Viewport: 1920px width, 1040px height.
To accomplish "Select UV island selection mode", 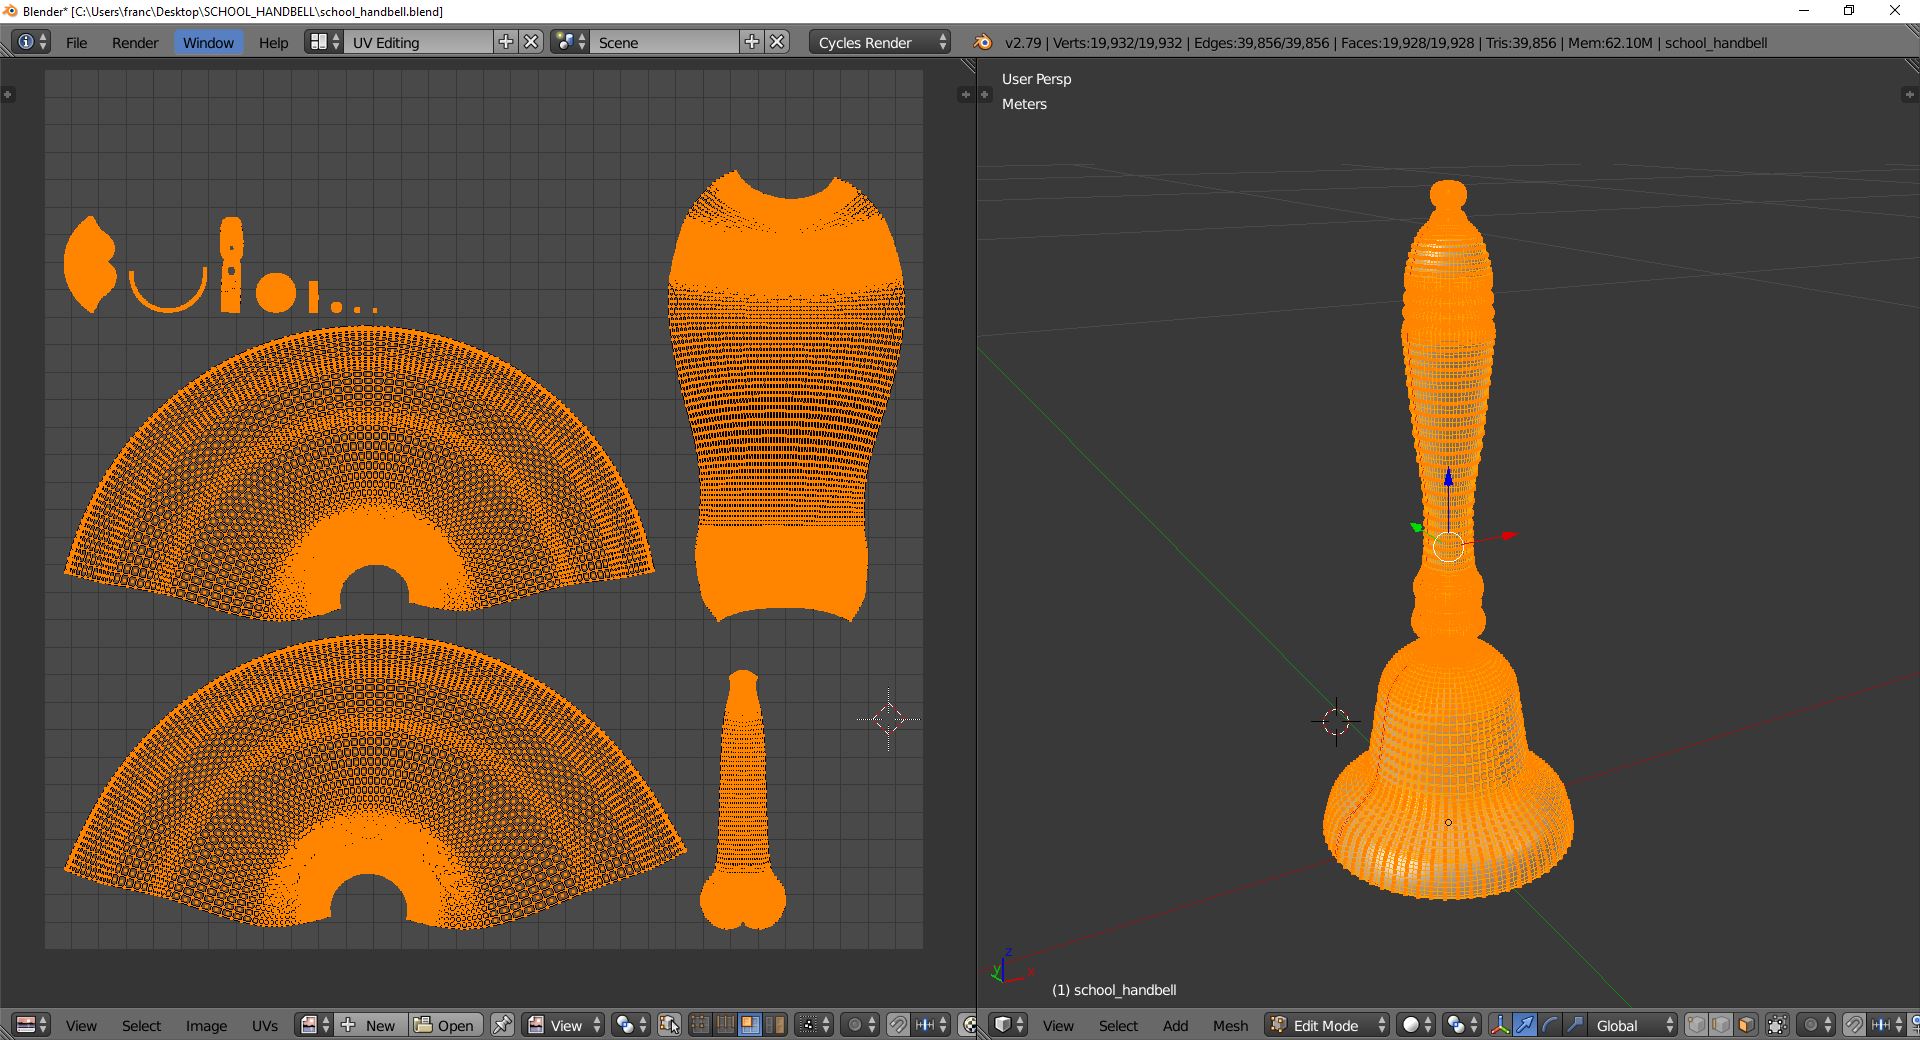I will (x=774, y=1025).
